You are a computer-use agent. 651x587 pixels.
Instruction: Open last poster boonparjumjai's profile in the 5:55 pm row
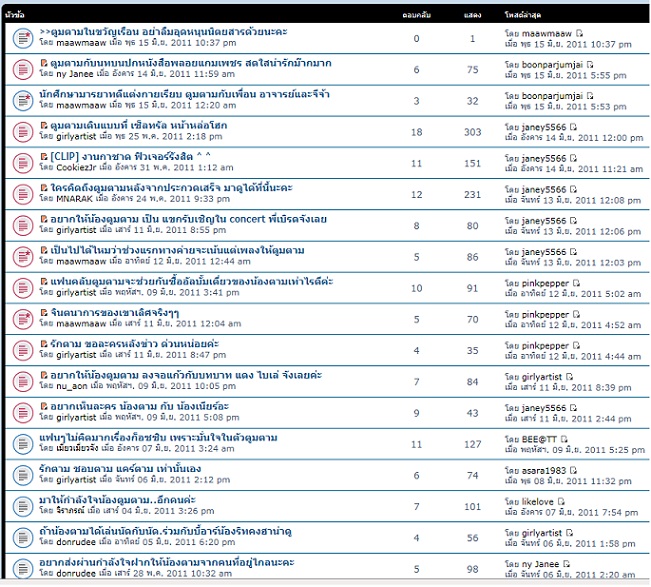tap(552, 64)
